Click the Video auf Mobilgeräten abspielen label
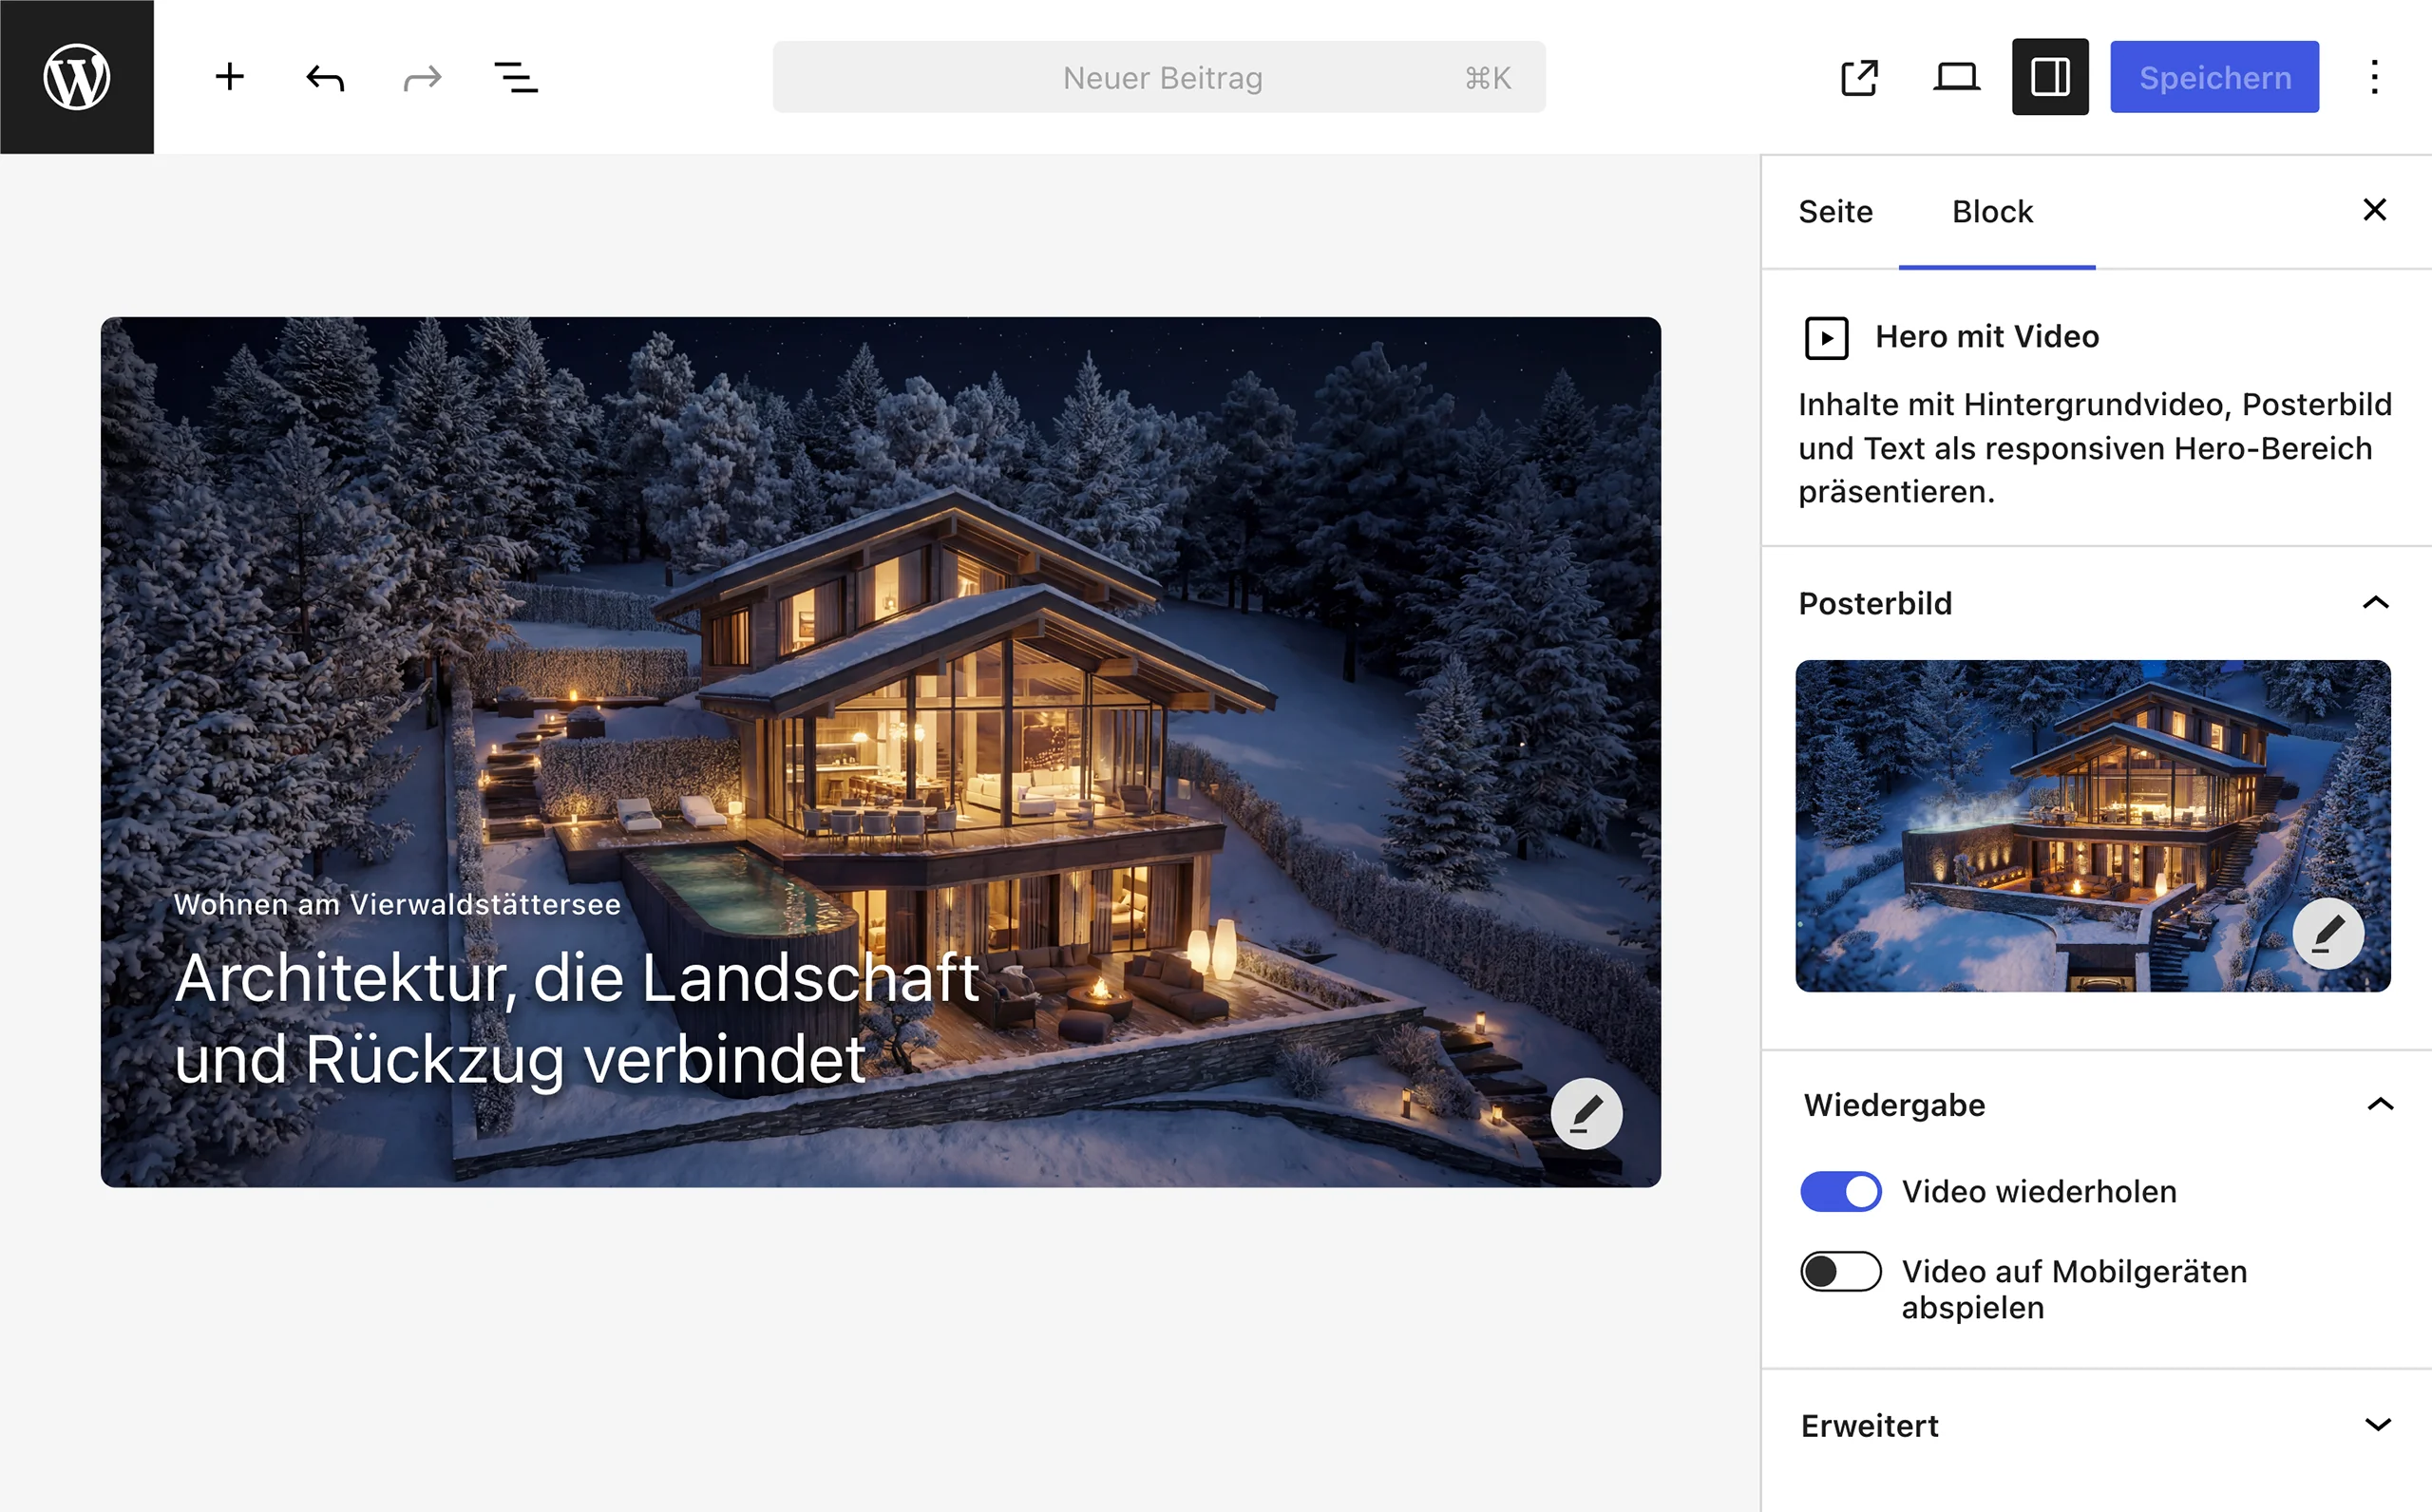This screenshot has width=2432, height=1512. 2074,1289
